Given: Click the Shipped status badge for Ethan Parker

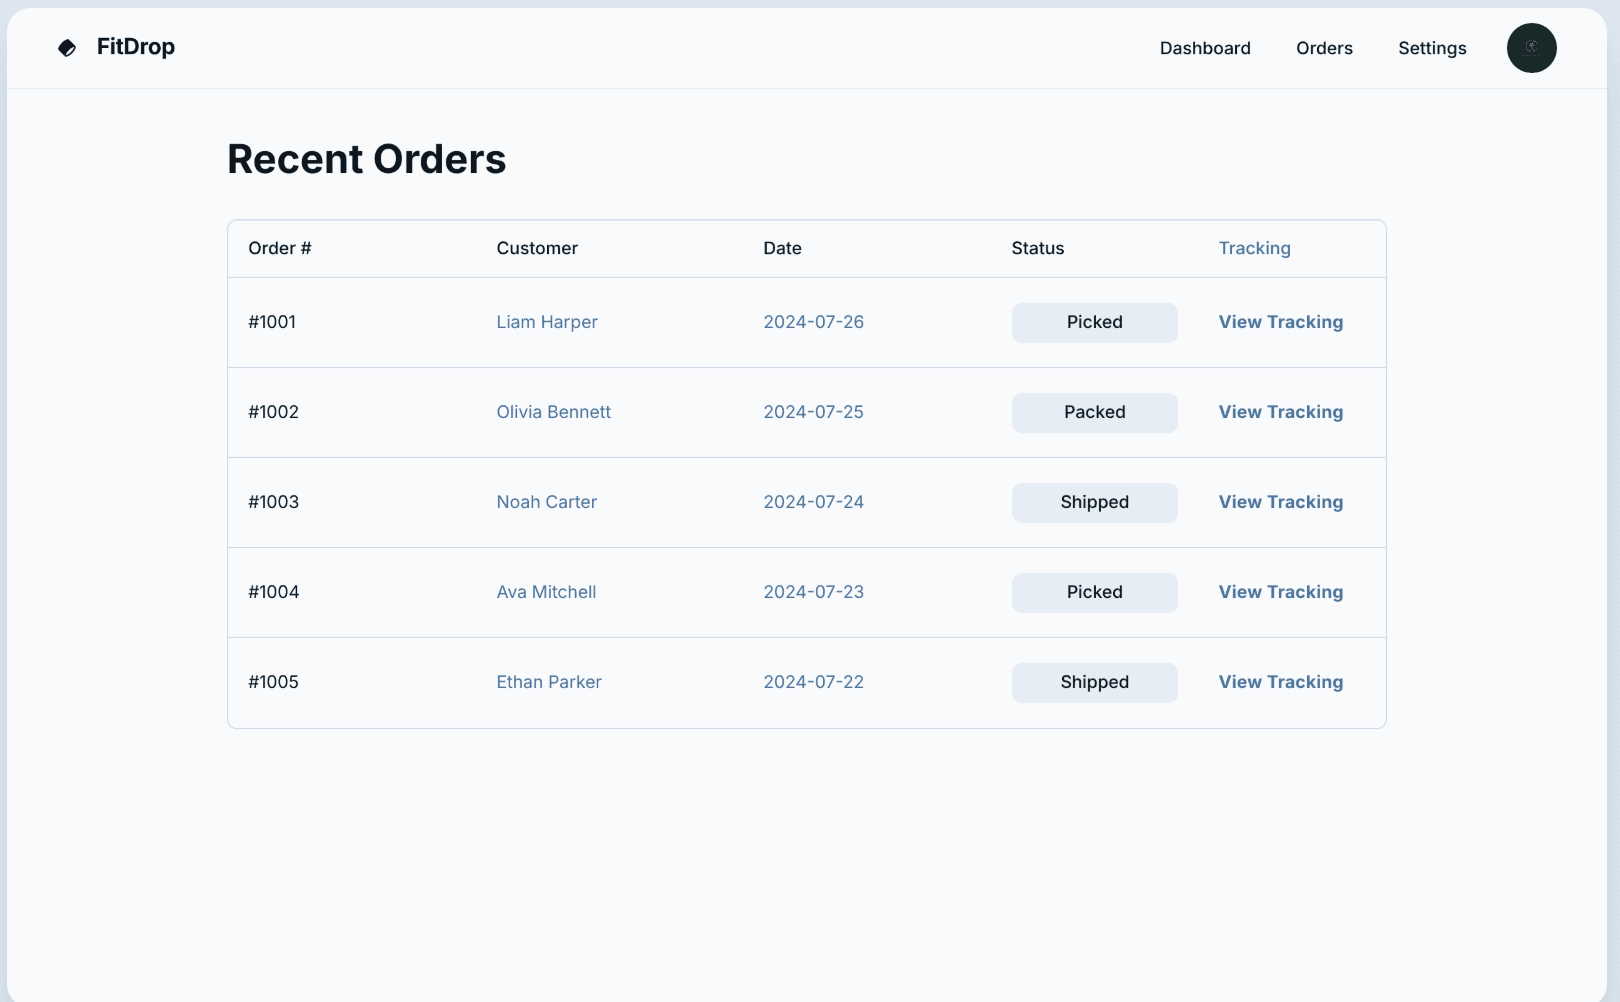Looking at the screenshot, I should pyautogui.click(x=1094, y=682).
